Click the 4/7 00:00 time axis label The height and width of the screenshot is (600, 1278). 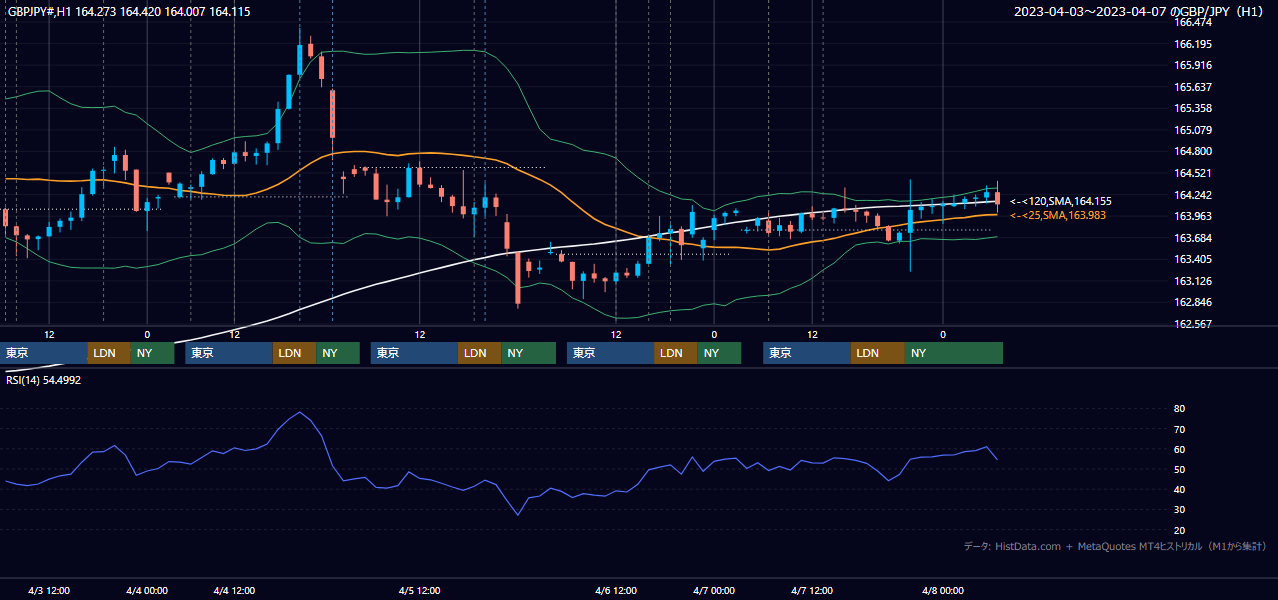(x=714, y=591)
